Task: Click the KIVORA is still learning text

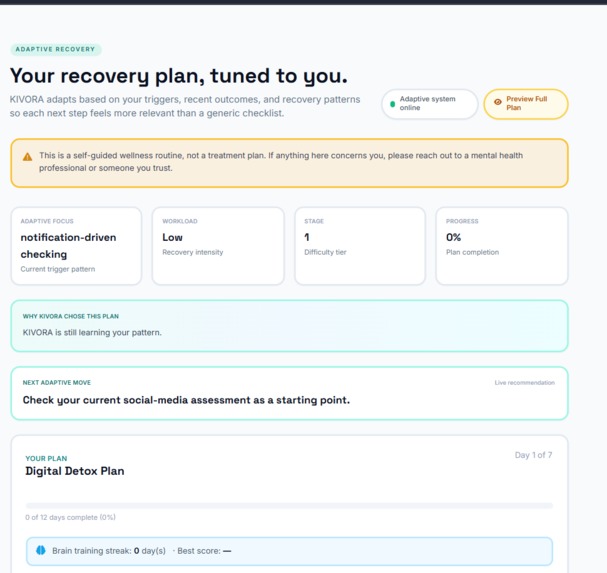Action: point(92,333)
